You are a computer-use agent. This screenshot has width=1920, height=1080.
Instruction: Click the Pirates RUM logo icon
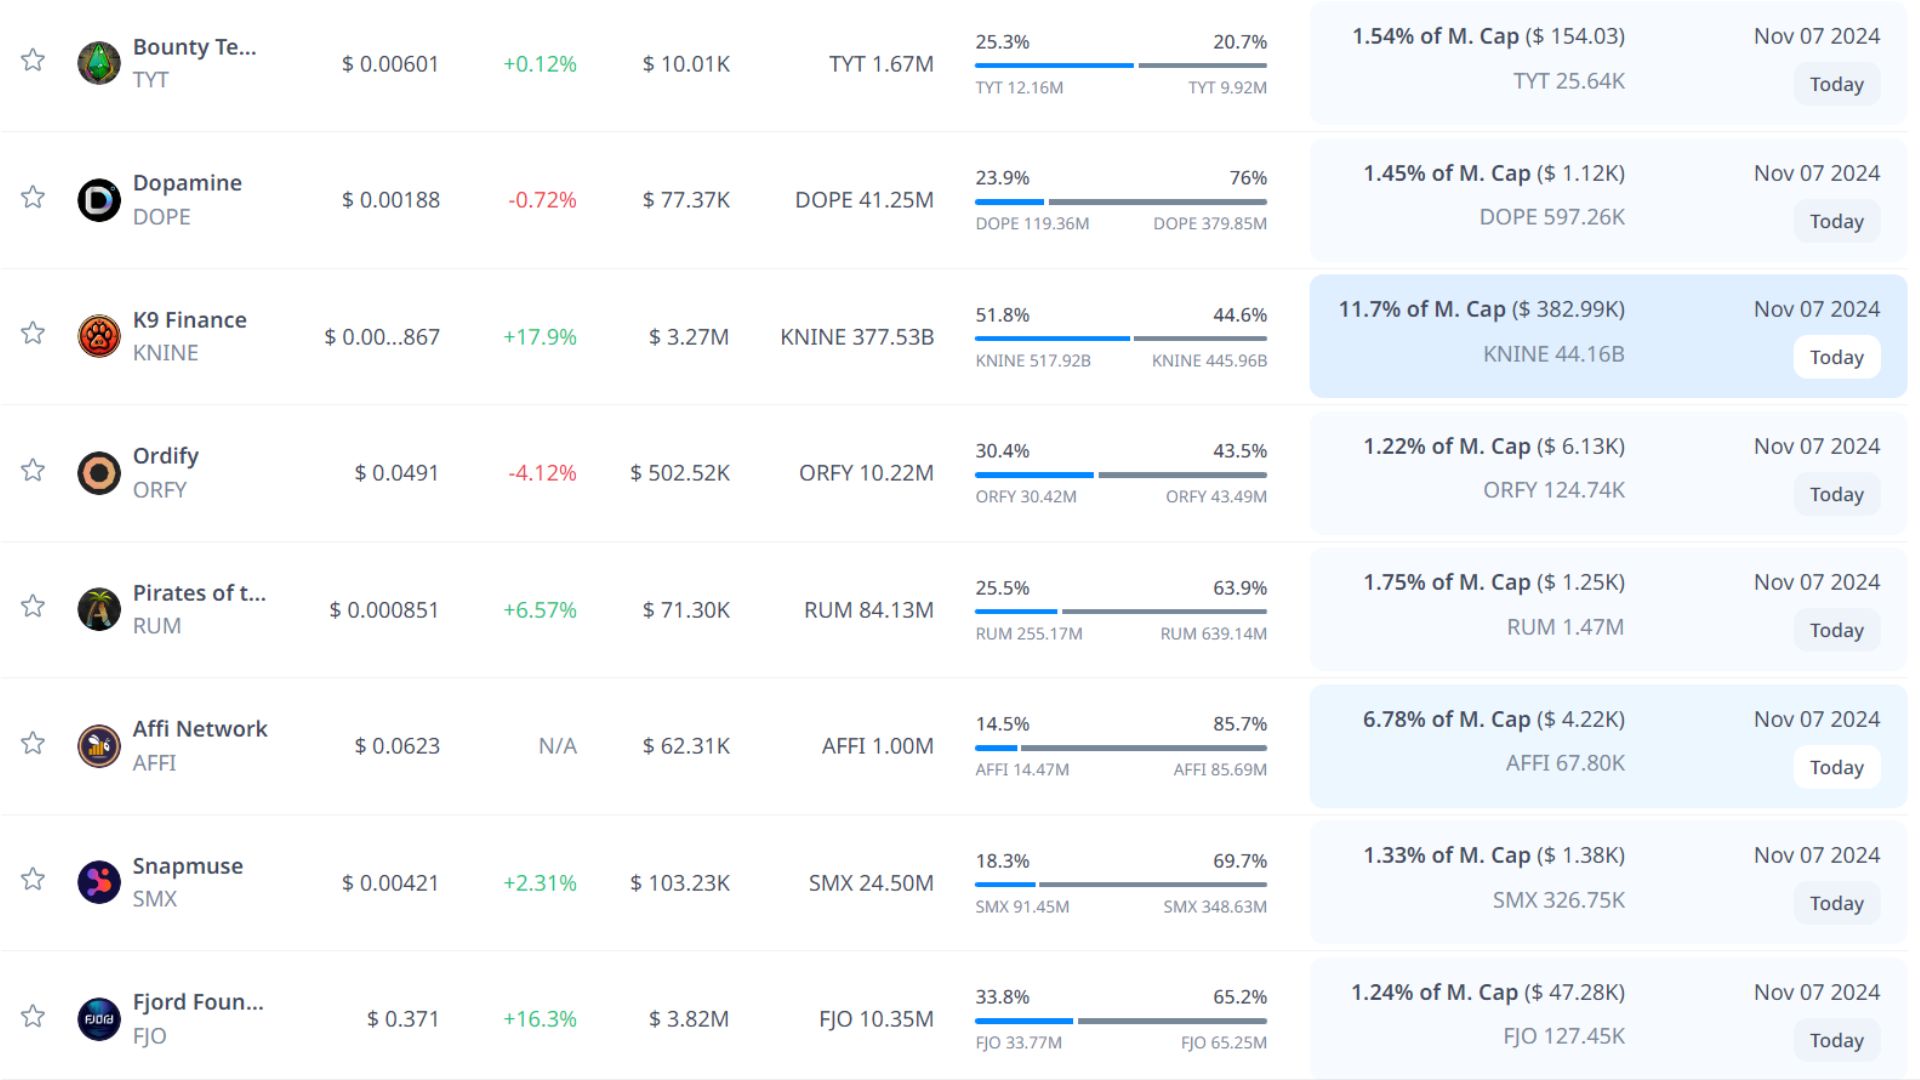point(99,609)
